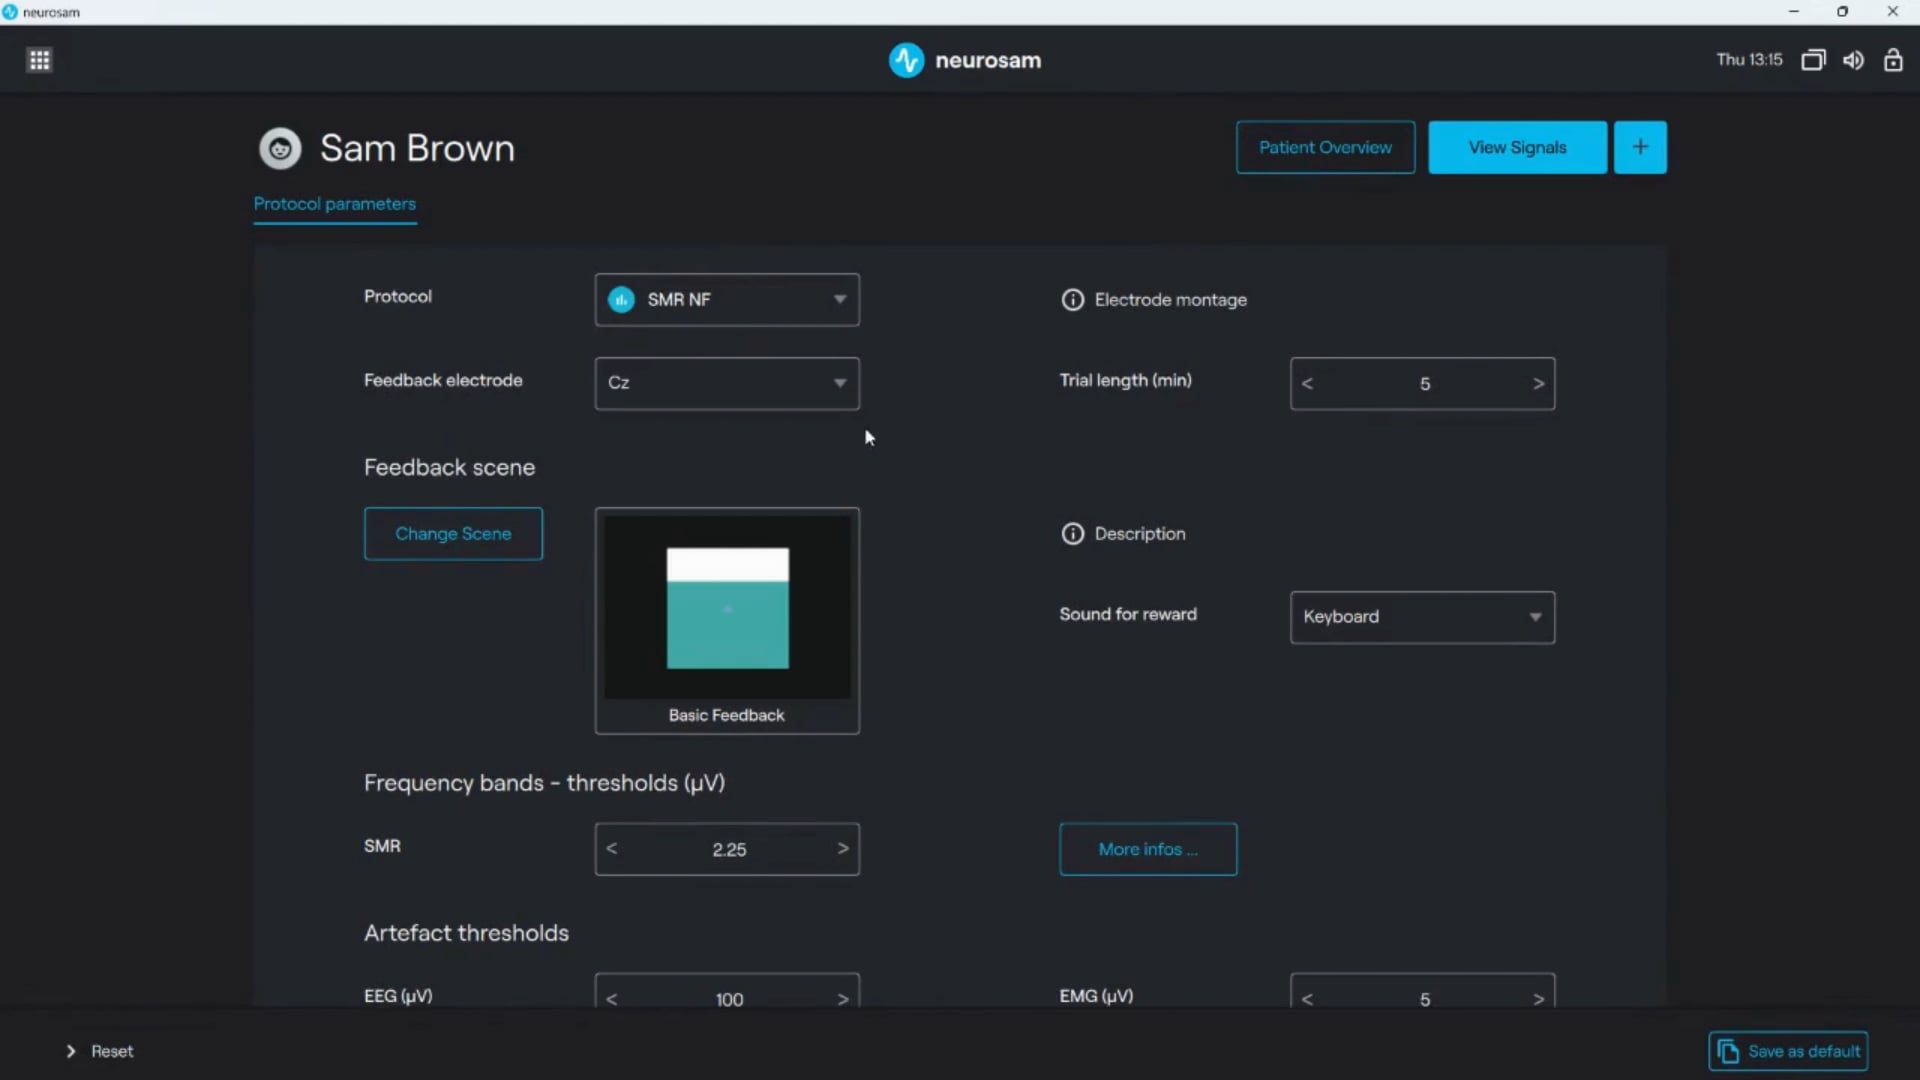Open the Sound for reward dropdown
Screen dimensions: 1920x1080
click(1422, 617)
